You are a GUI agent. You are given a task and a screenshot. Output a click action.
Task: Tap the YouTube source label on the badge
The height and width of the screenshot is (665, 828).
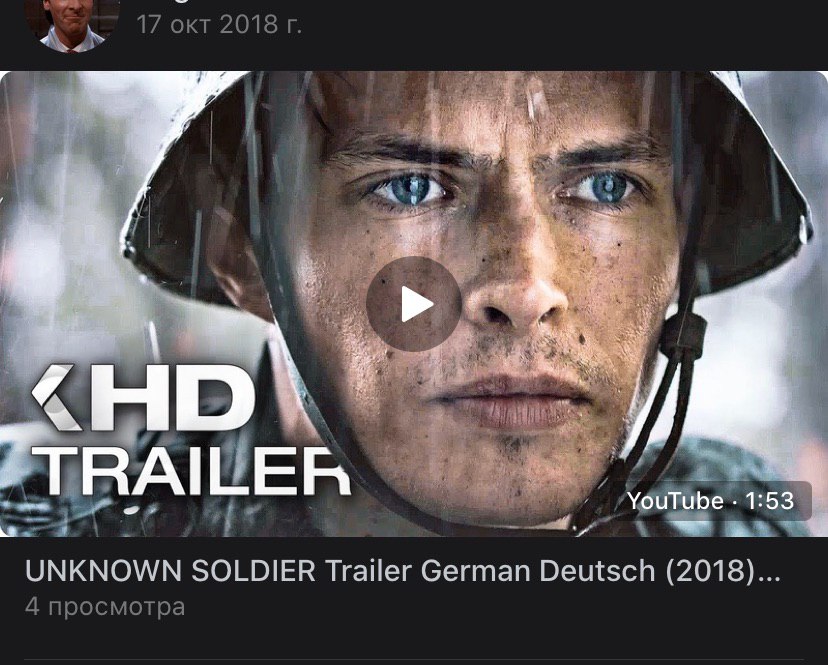click(x=675, y=501)
